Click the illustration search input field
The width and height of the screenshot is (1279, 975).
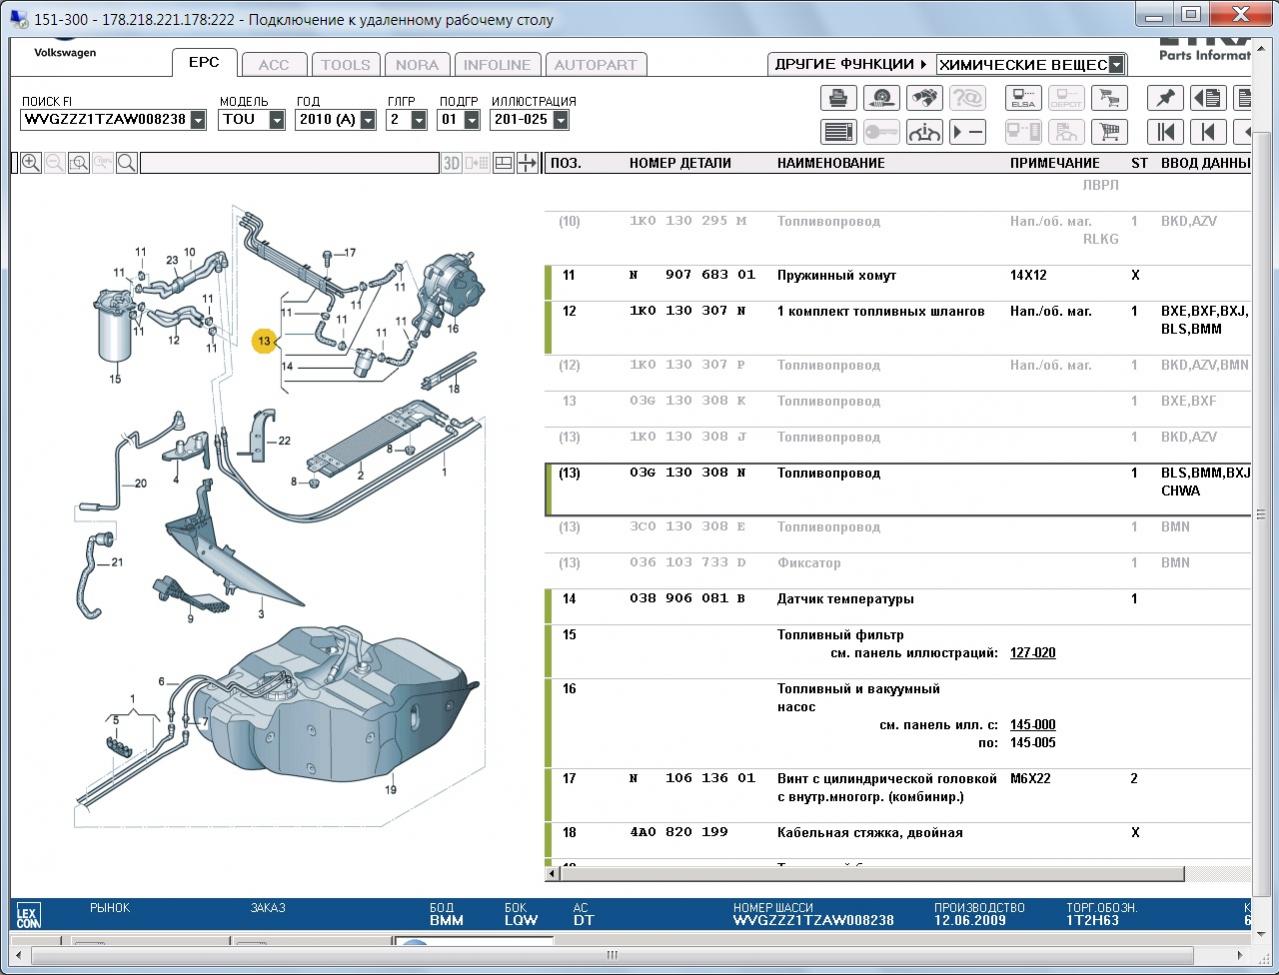click(290, 163)
